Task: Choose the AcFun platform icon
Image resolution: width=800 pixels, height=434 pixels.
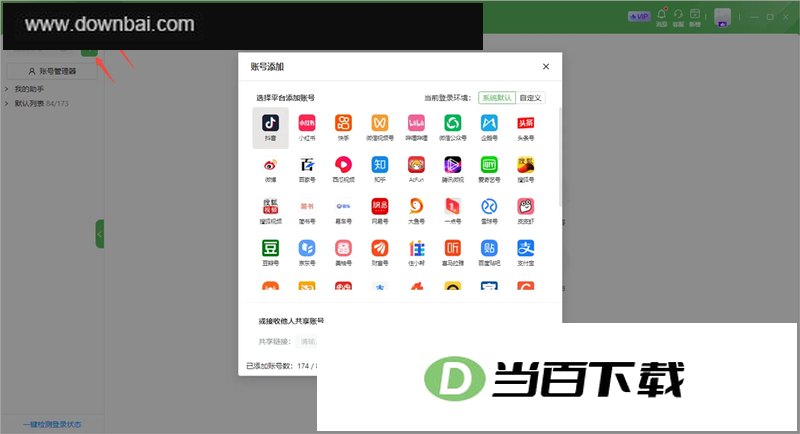Action: 416,165
